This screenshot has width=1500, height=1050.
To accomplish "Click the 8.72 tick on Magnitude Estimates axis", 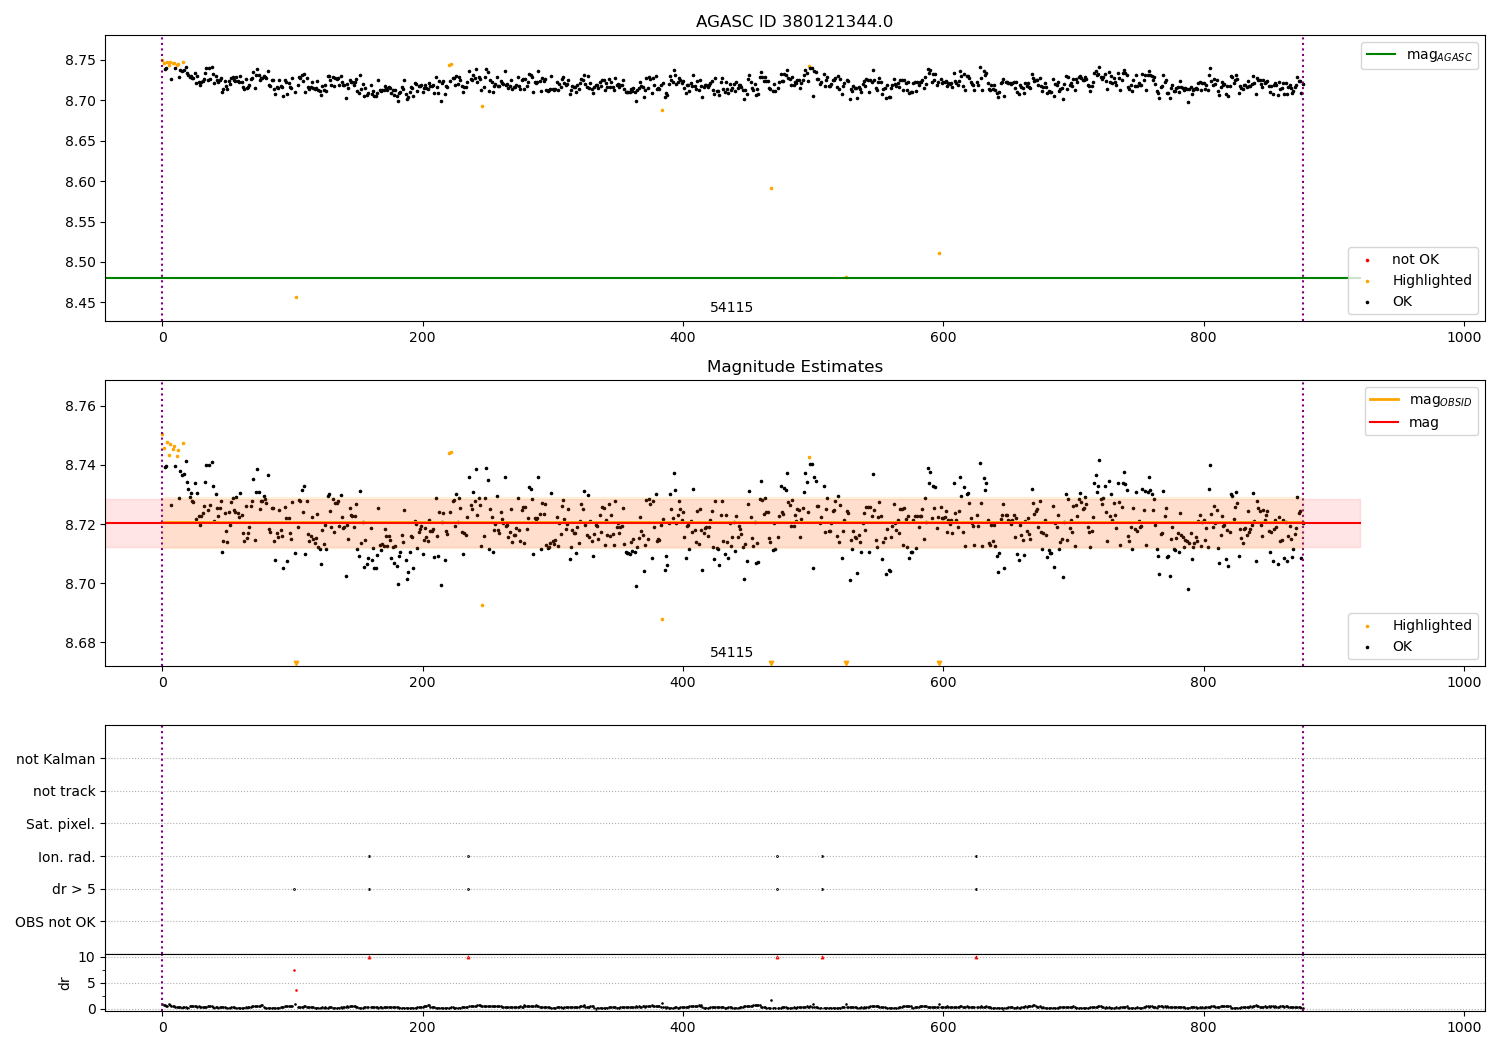I will (x=80, y=524).
